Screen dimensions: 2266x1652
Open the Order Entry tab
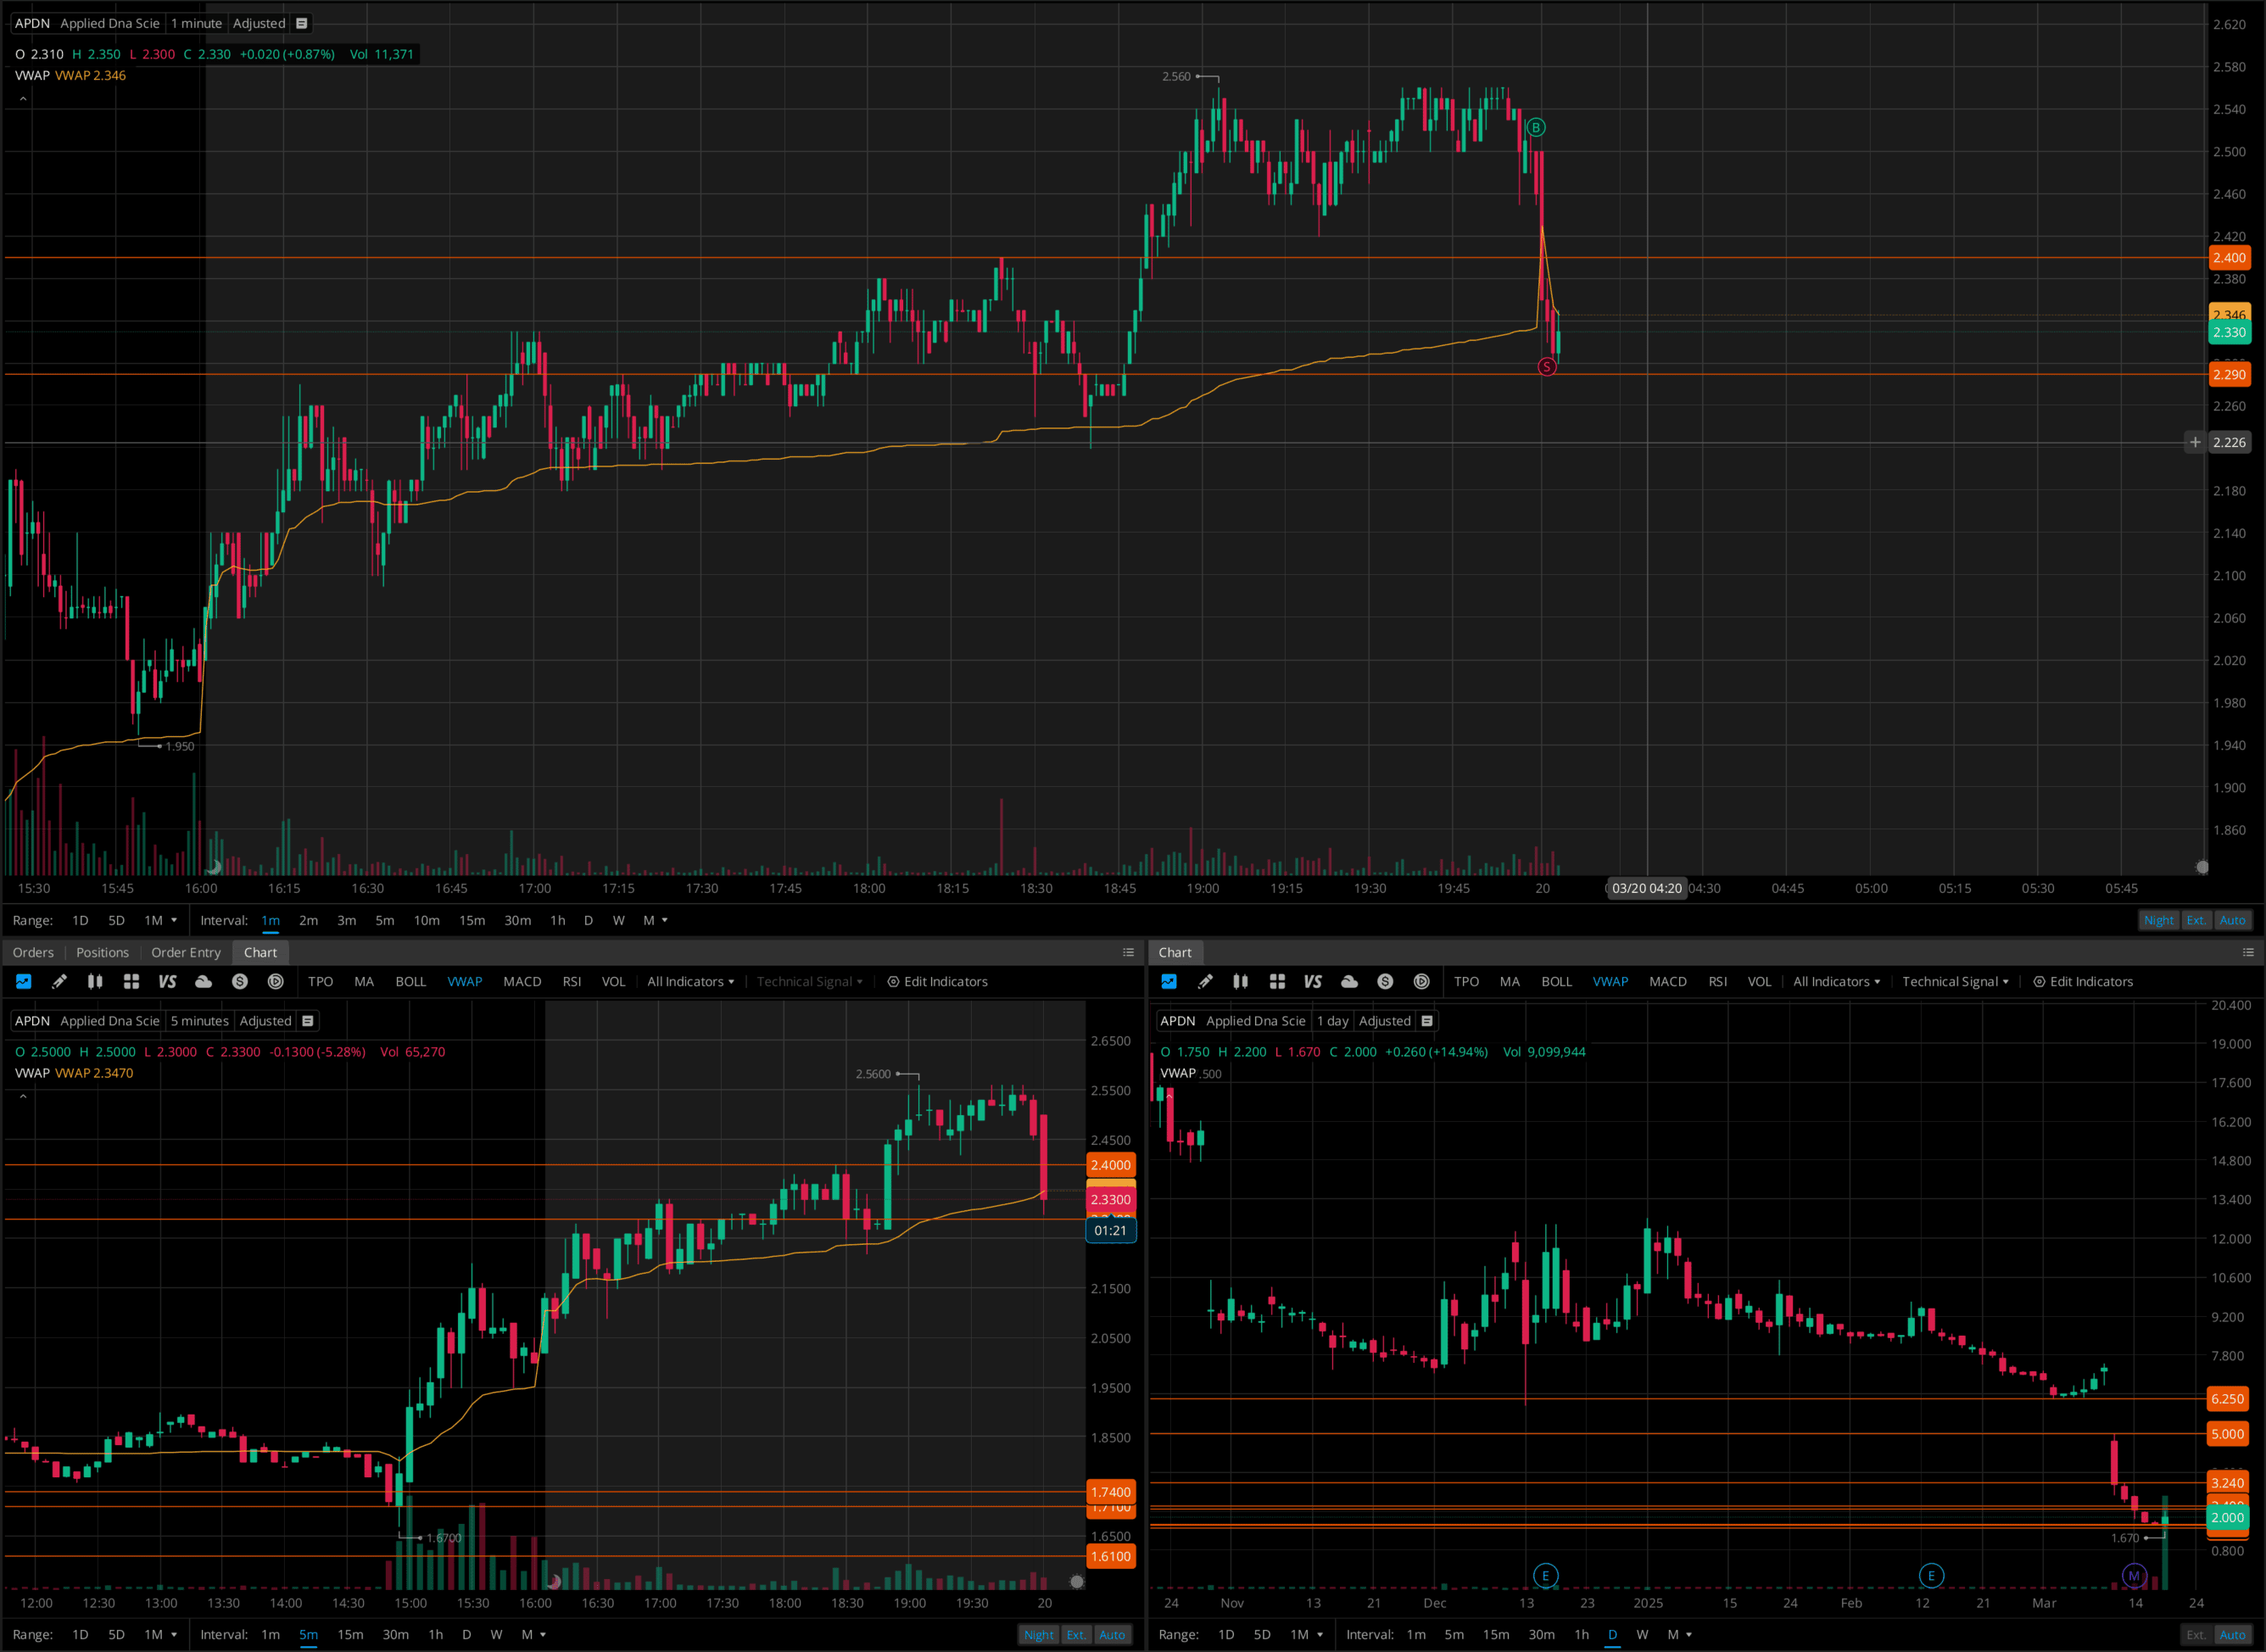click(186, 952)
